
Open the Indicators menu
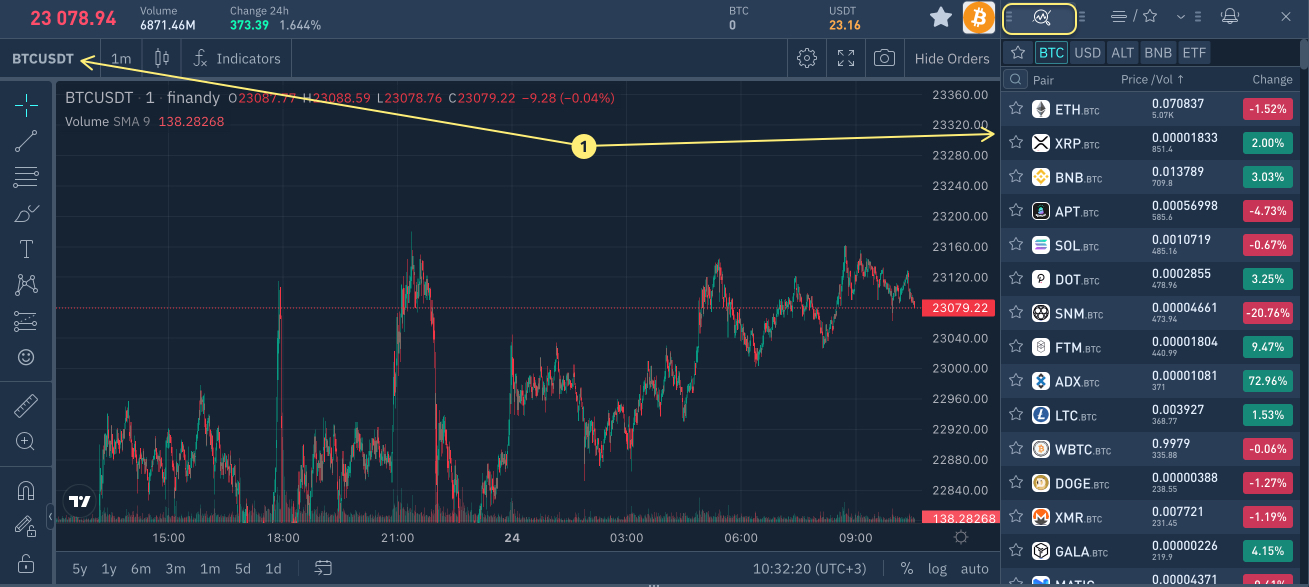[238, 59]
